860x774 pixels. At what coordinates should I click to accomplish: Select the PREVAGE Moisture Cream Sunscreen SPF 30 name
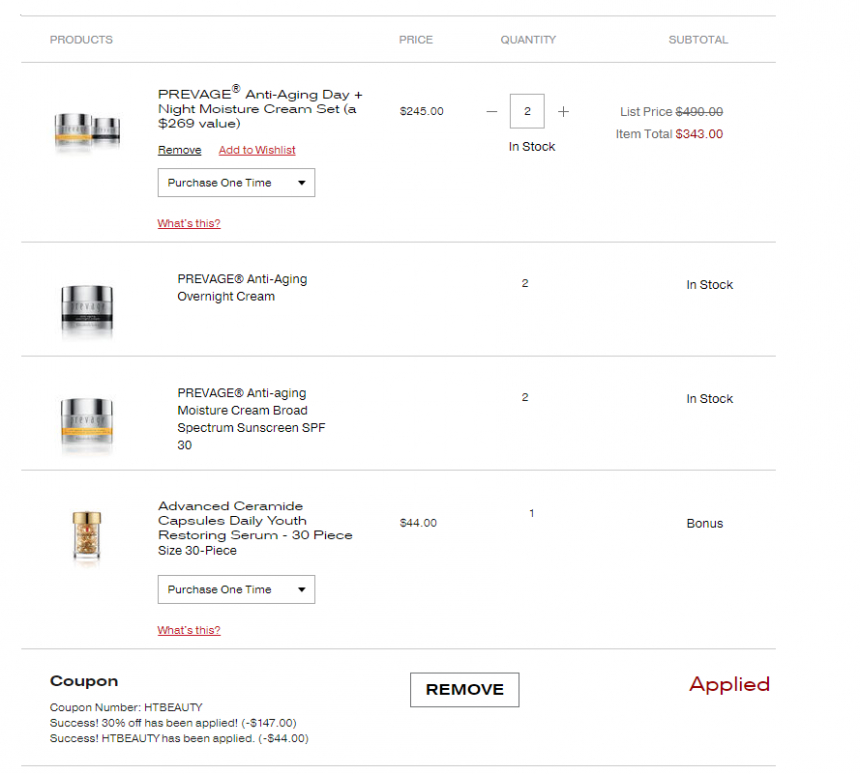[251, 419]
